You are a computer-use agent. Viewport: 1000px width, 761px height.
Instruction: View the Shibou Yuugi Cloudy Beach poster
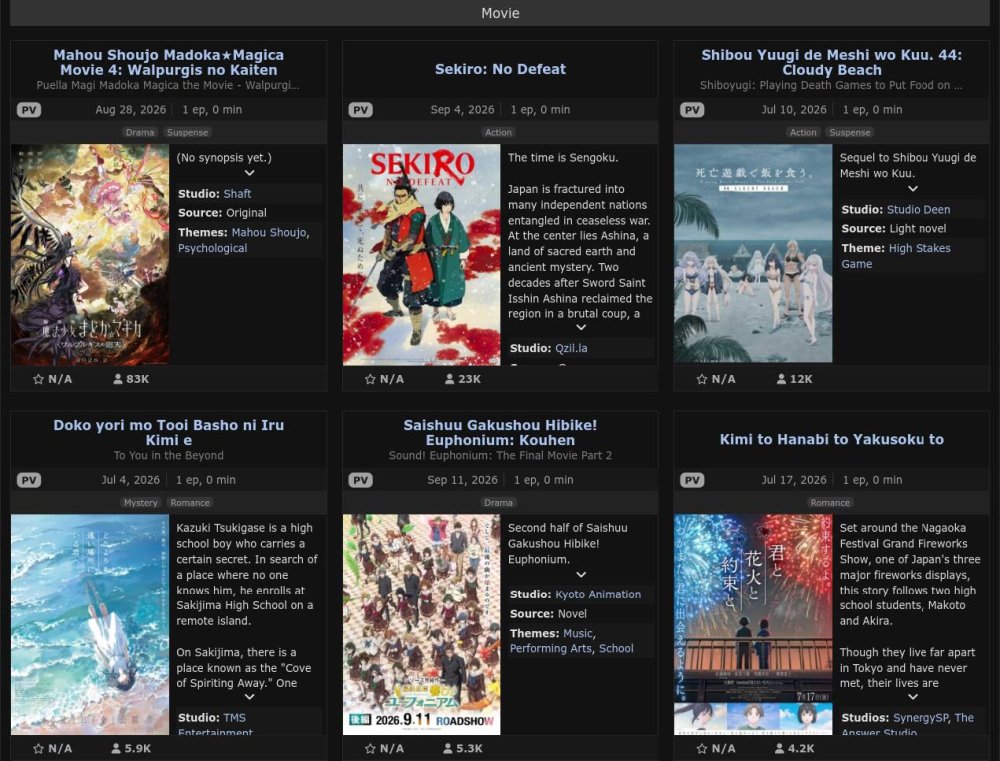753,253
